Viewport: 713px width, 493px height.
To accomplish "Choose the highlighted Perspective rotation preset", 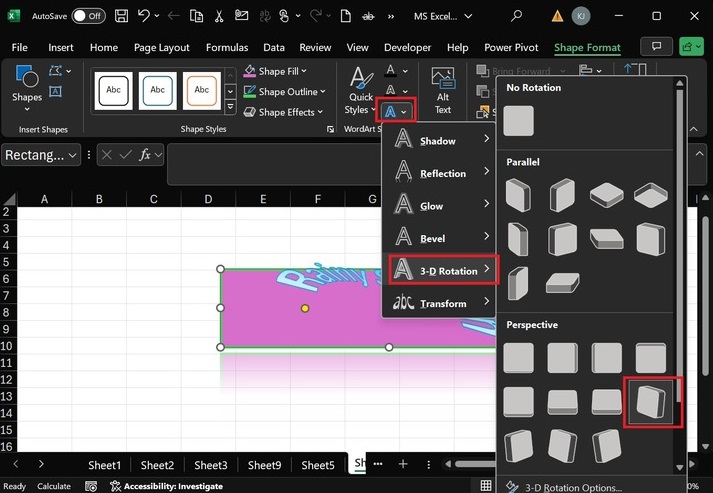I will 651,401.
